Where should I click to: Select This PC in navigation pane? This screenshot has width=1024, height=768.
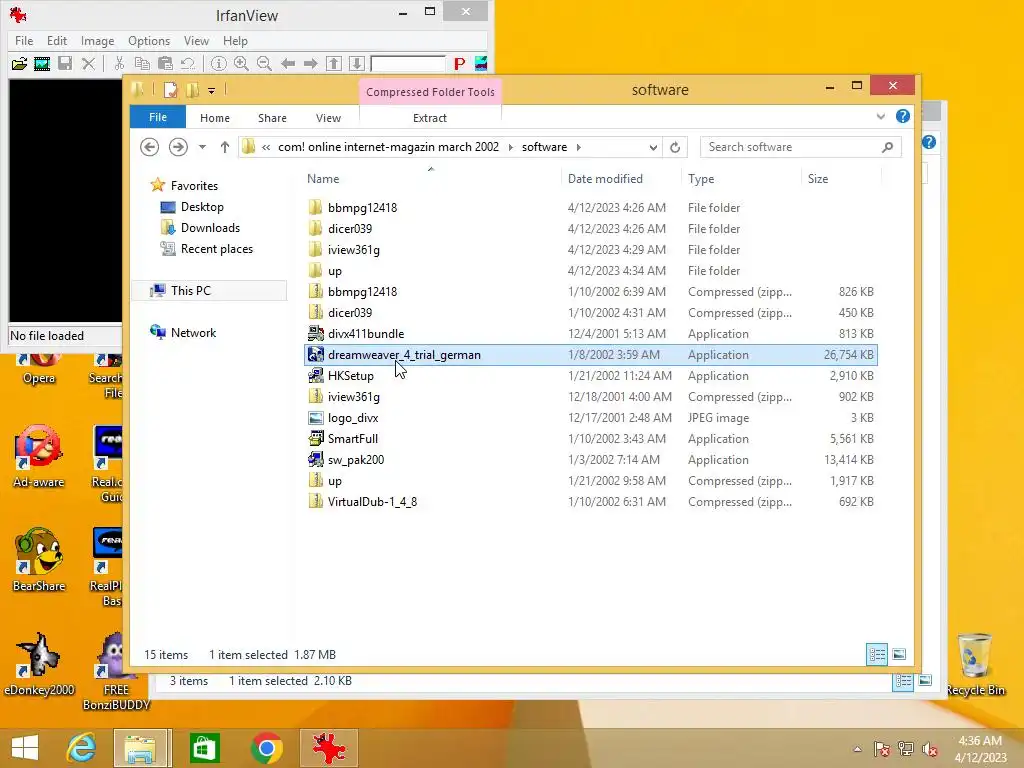pyautogui.click(x=191, y=291)
